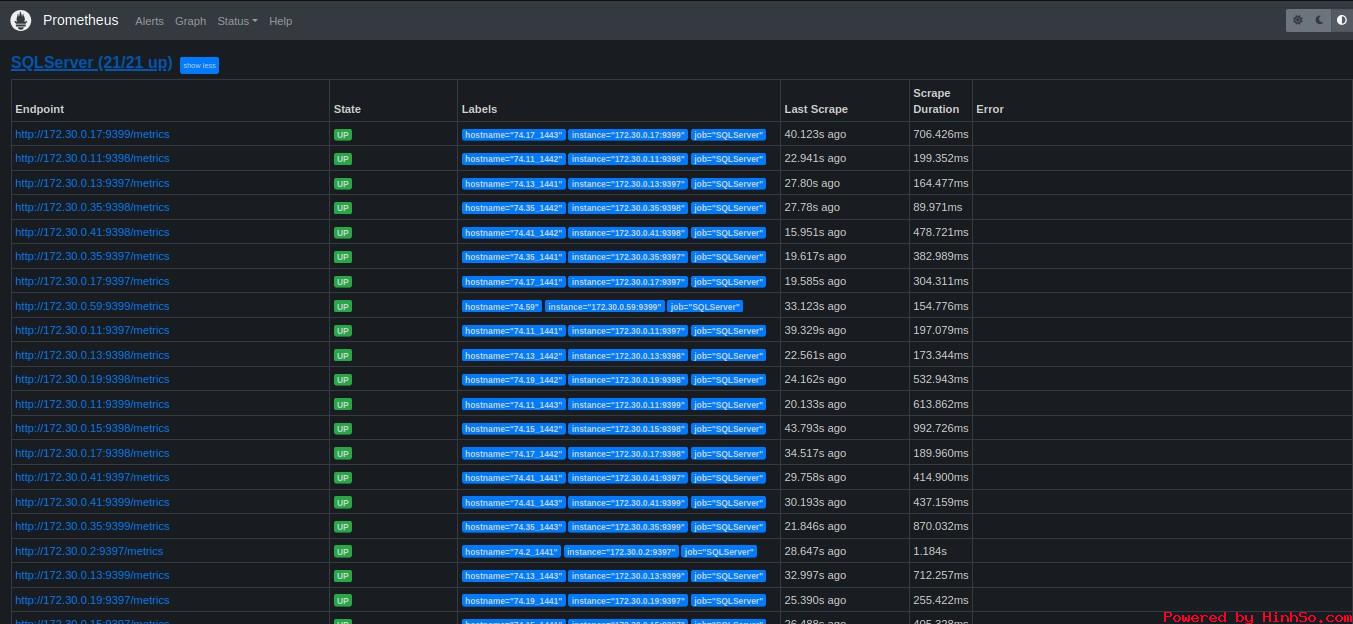Image resolution: width=1353 pixels, height=624 pixels.
Task: Click the http://172.30.0.2:9397/metrics link
Action: pyautogui.click(x=89, y=551)
